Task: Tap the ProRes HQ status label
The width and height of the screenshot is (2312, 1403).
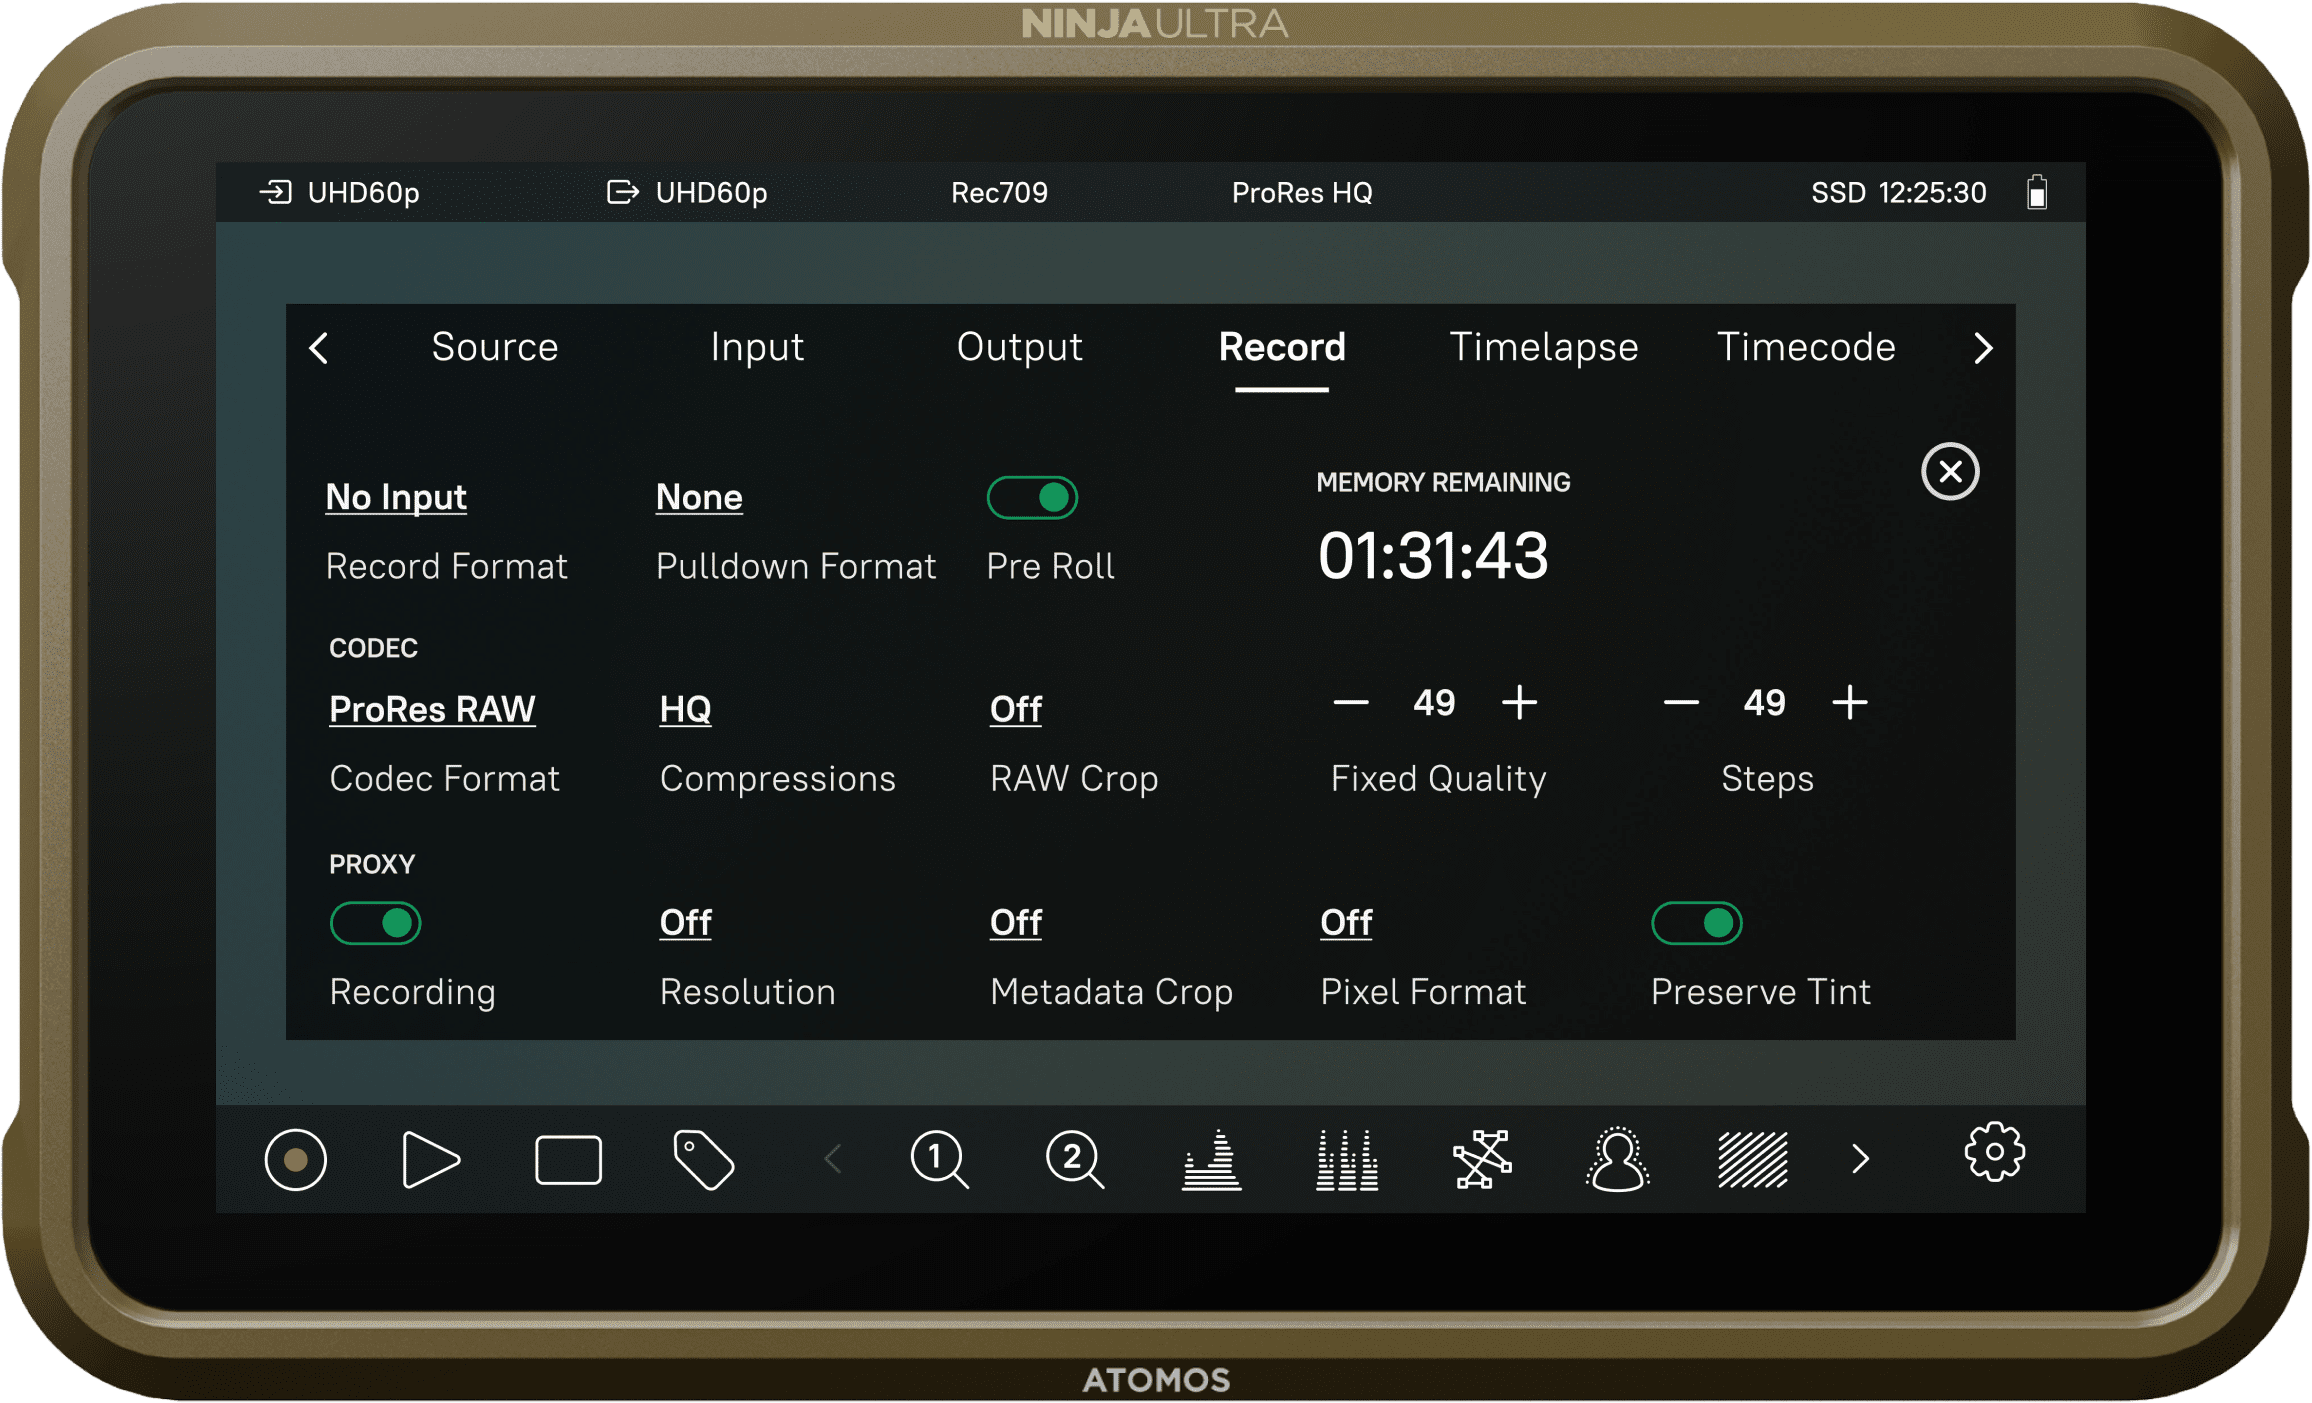Action: [x=1302, y=192]
